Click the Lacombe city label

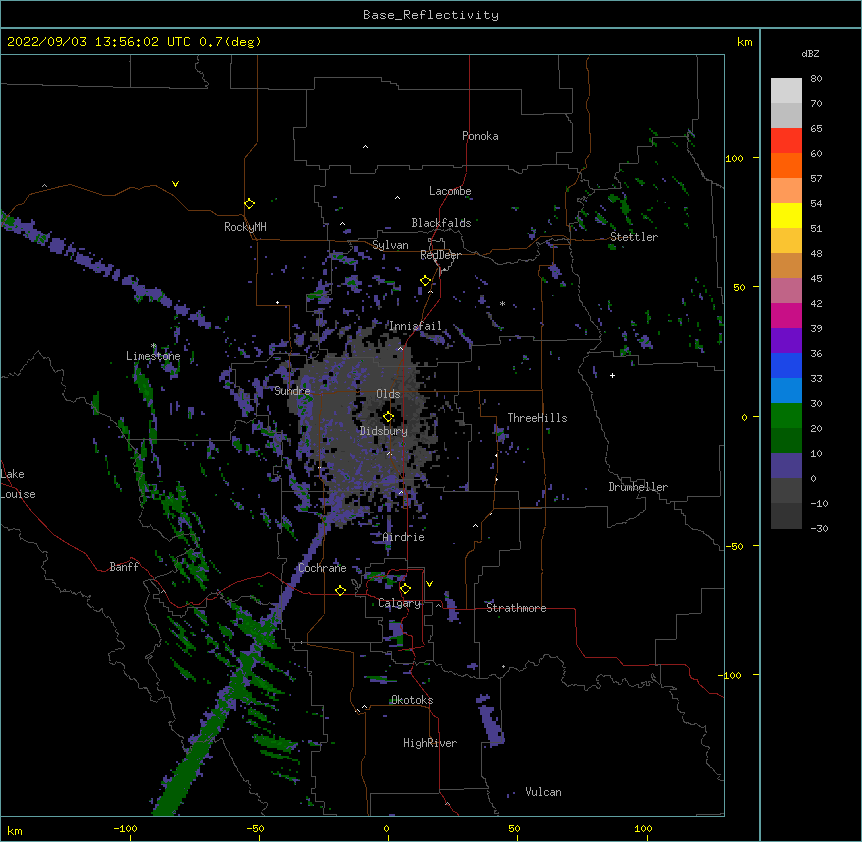pos(450,191)
